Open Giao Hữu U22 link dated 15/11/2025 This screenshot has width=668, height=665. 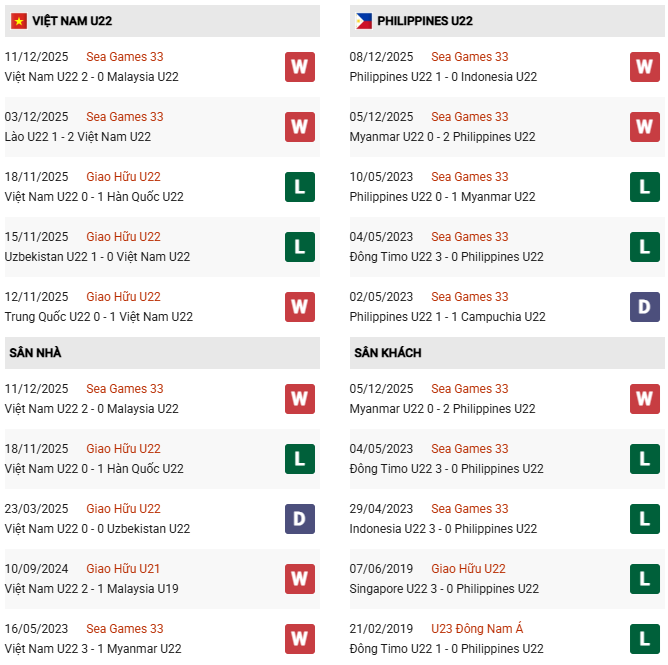coord(123,237)
